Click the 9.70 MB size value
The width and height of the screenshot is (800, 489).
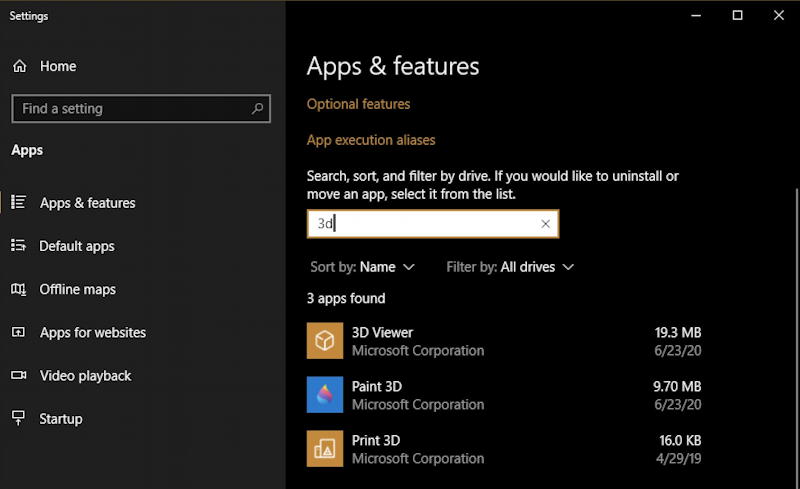coord(677,386)
